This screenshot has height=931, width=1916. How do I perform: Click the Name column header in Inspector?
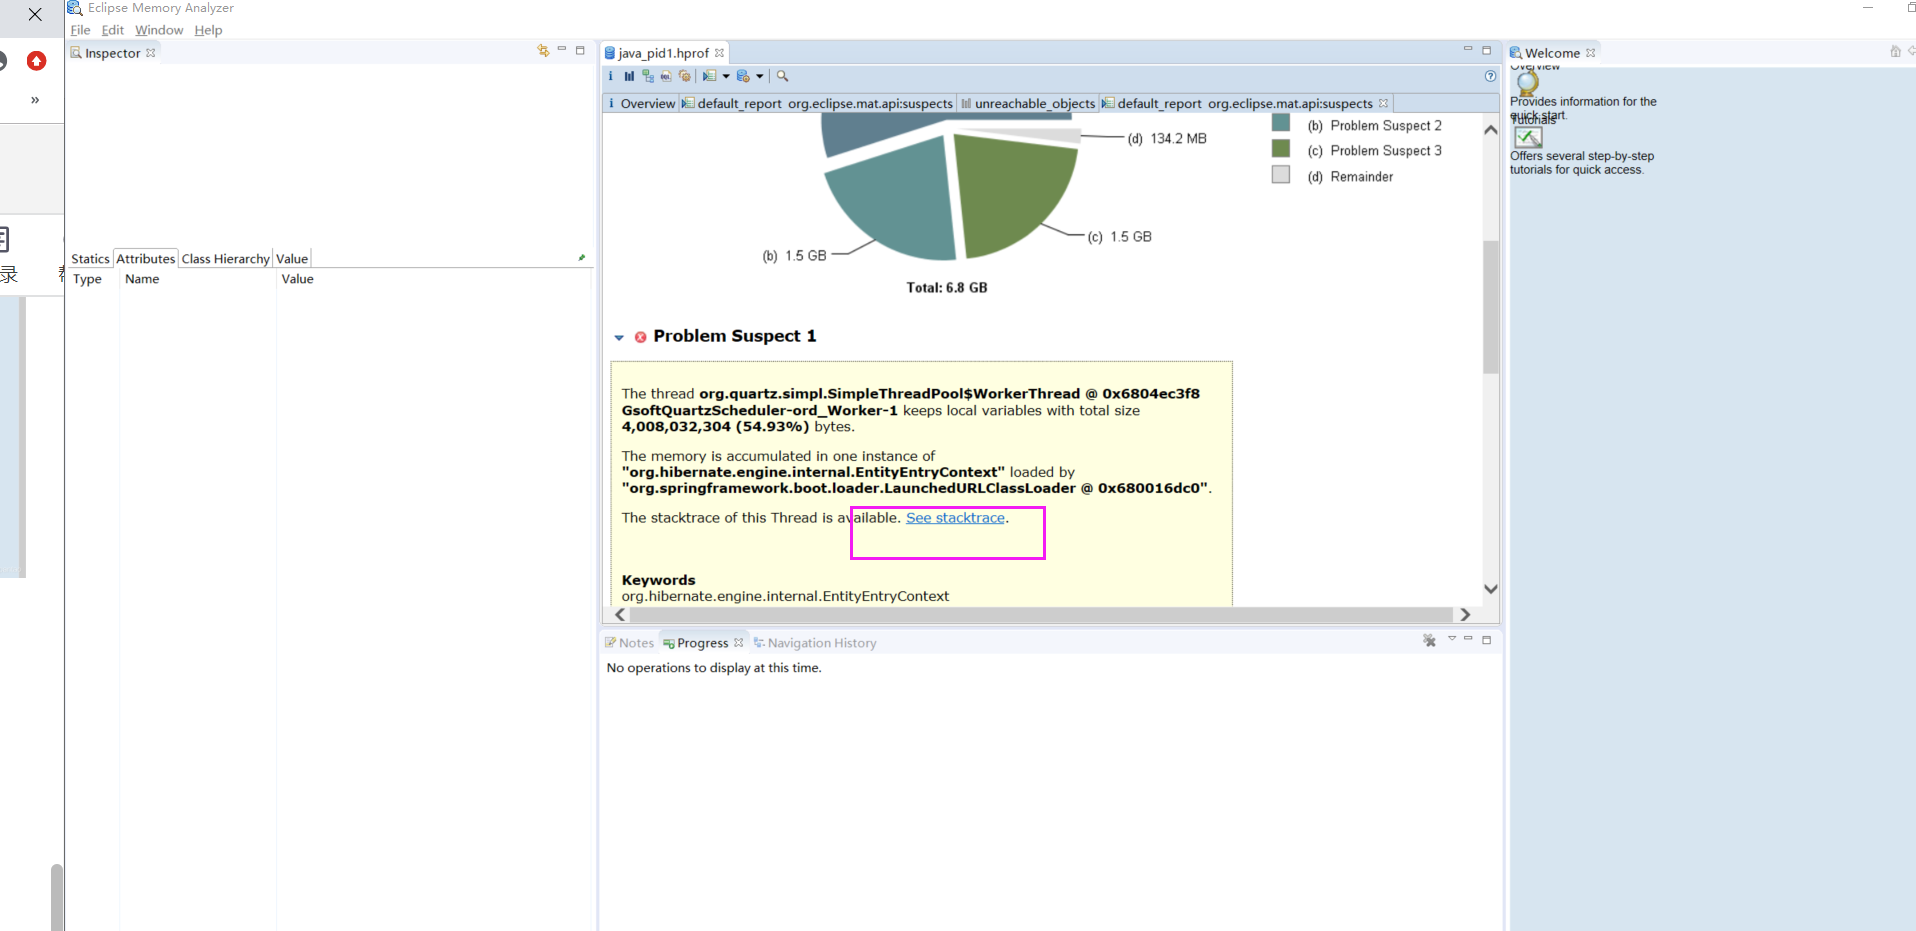[x=142, y=279]
